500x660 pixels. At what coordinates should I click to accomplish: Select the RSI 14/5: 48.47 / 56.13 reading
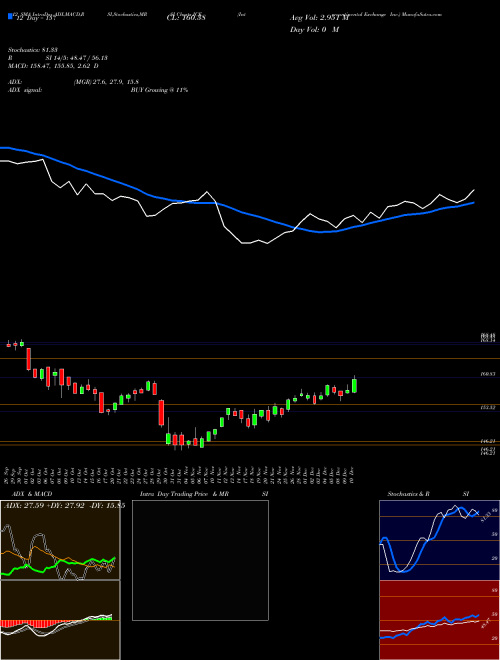(x=58, y=58)
